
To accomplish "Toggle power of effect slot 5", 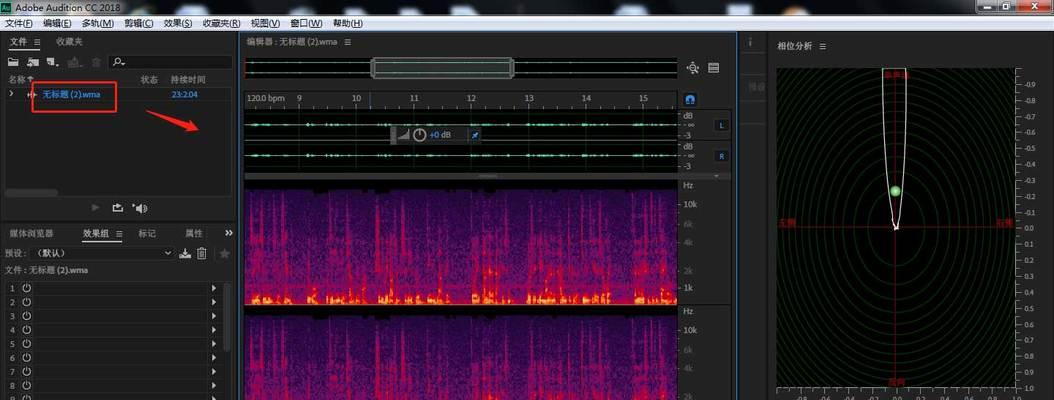I will 27,344.
